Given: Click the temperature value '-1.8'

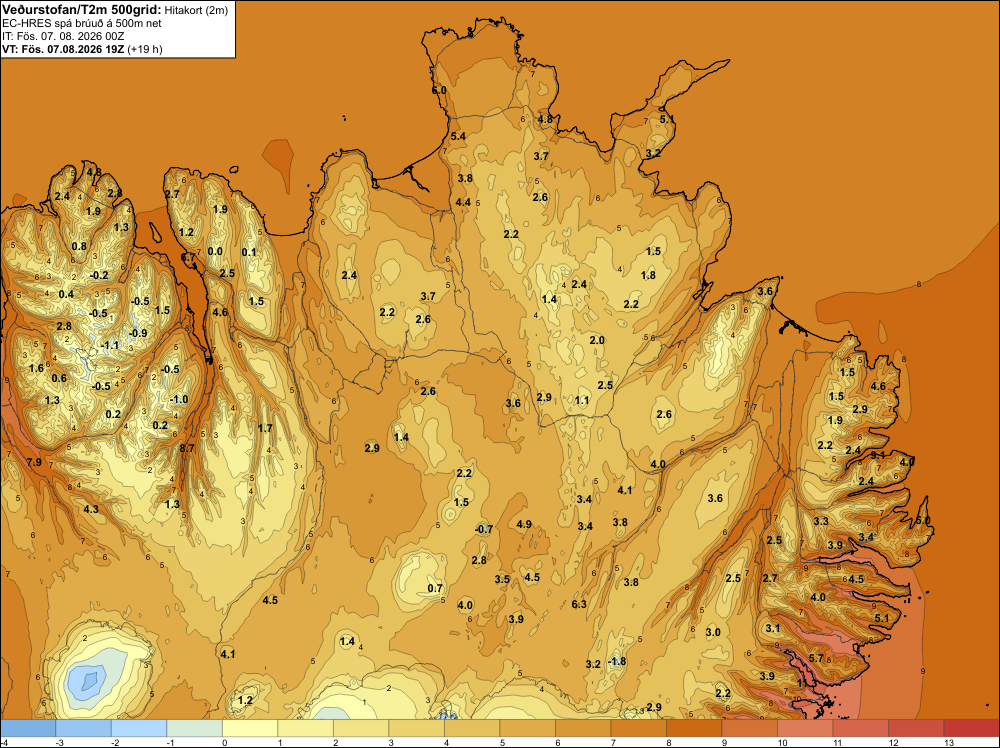Looking at the screenshot, I should pyautogui.click(x=617, y=661).
